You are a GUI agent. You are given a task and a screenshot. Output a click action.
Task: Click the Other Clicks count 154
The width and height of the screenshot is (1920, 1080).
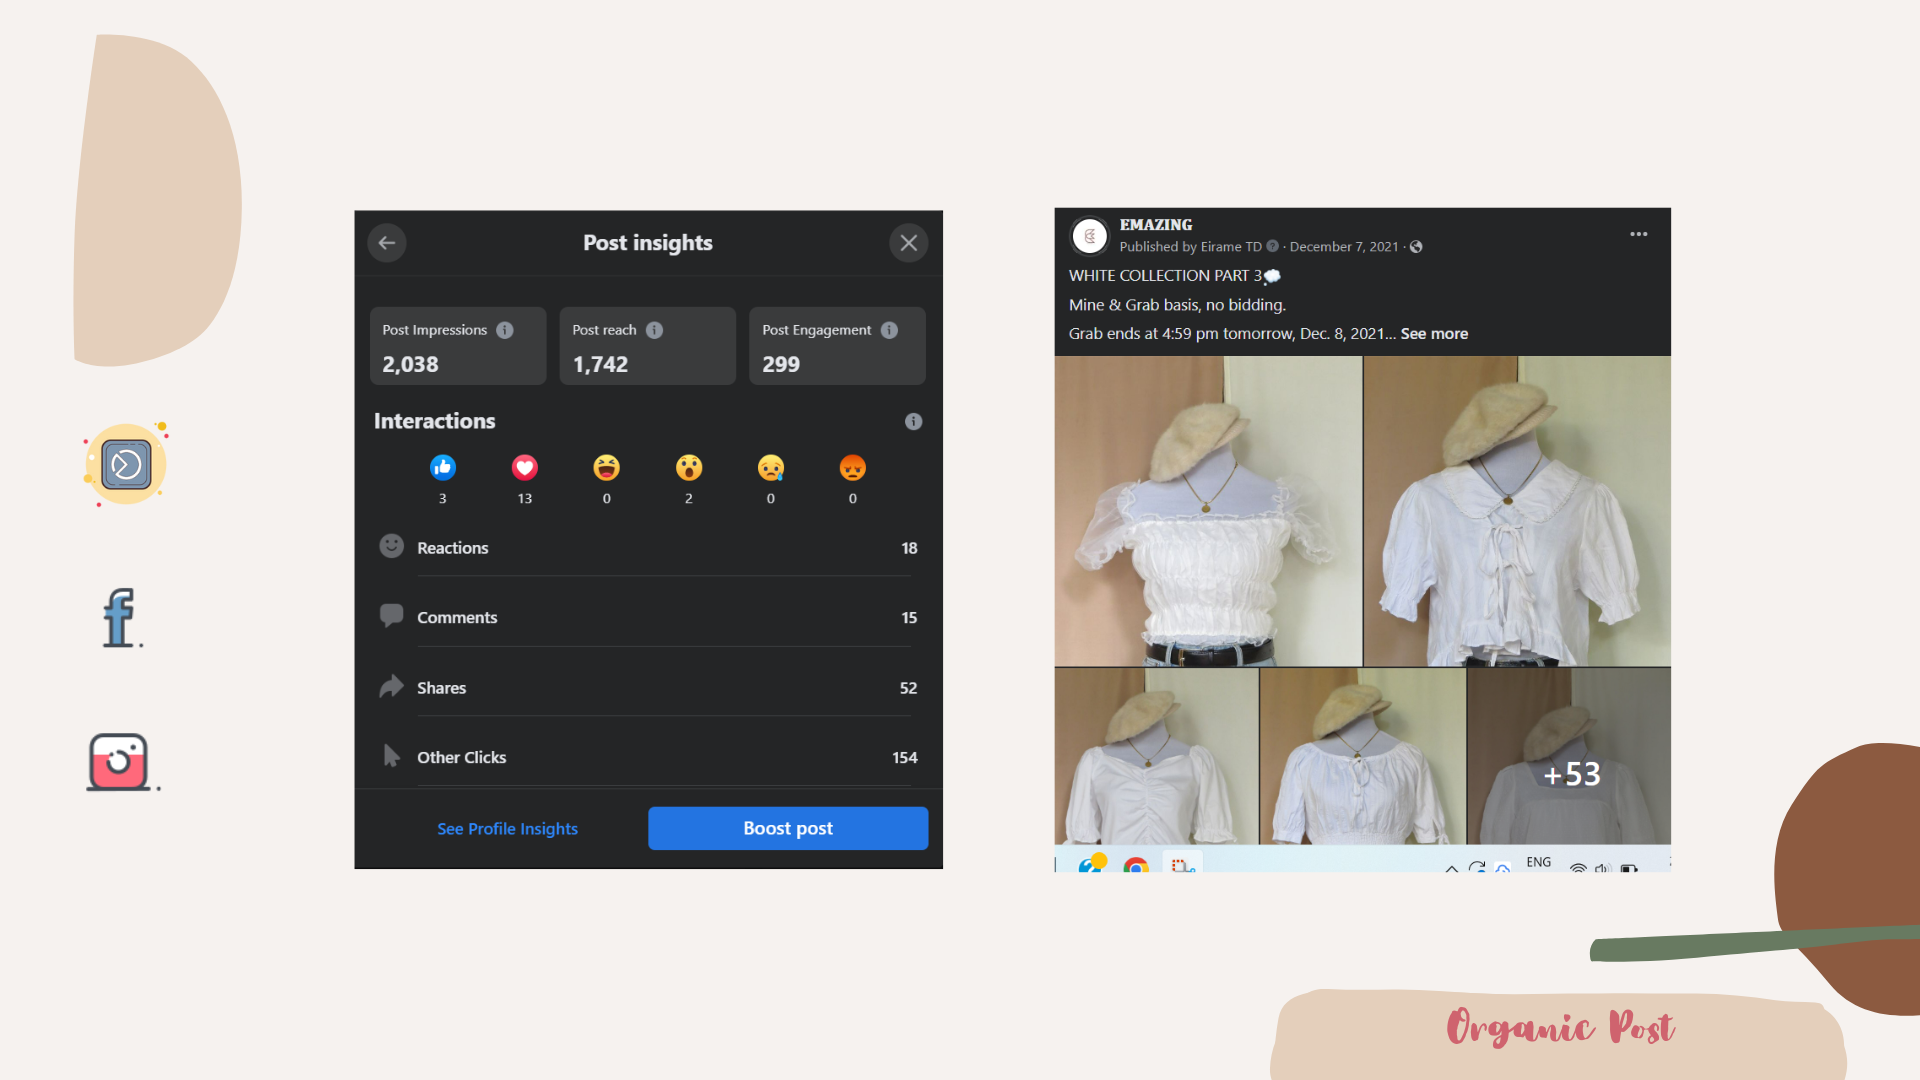coord(905,758)
